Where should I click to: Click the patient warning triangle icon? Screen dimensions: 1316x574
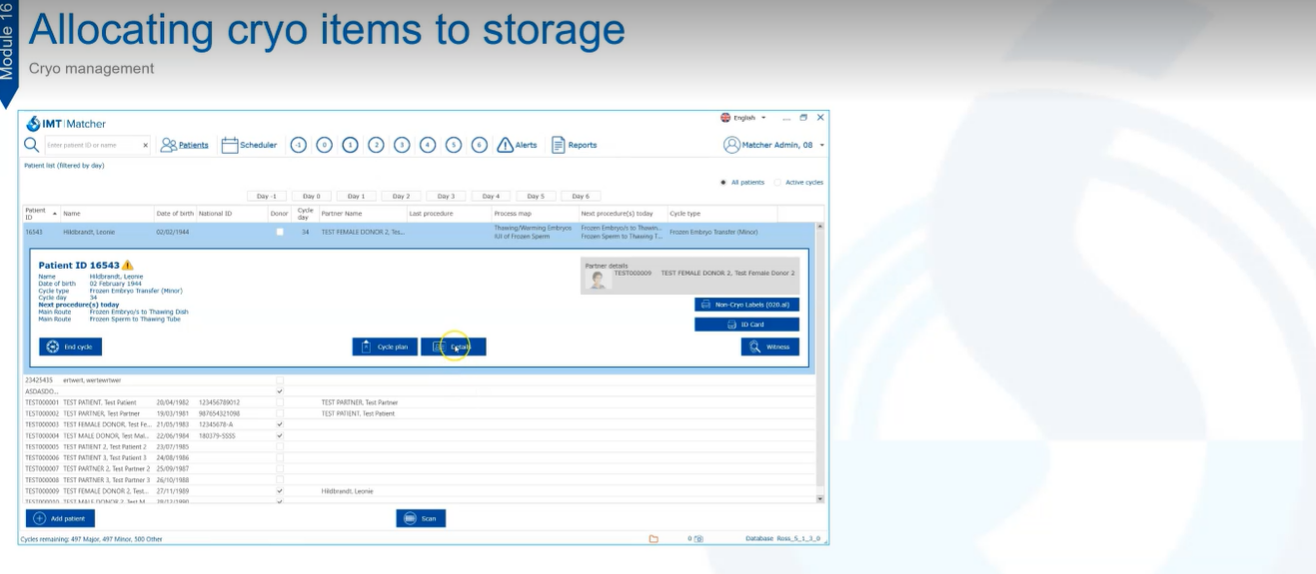pyautogui.click(x=127, y=265)
